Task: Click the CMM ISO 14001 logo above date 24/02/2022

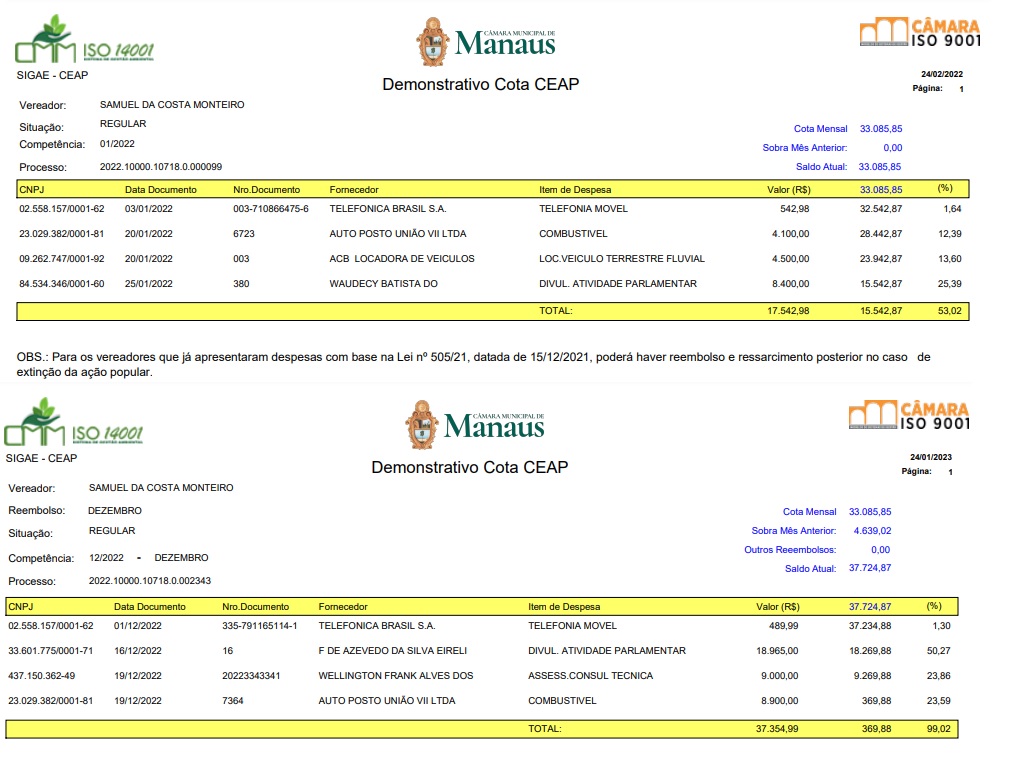Action: (x=84, y=39)
